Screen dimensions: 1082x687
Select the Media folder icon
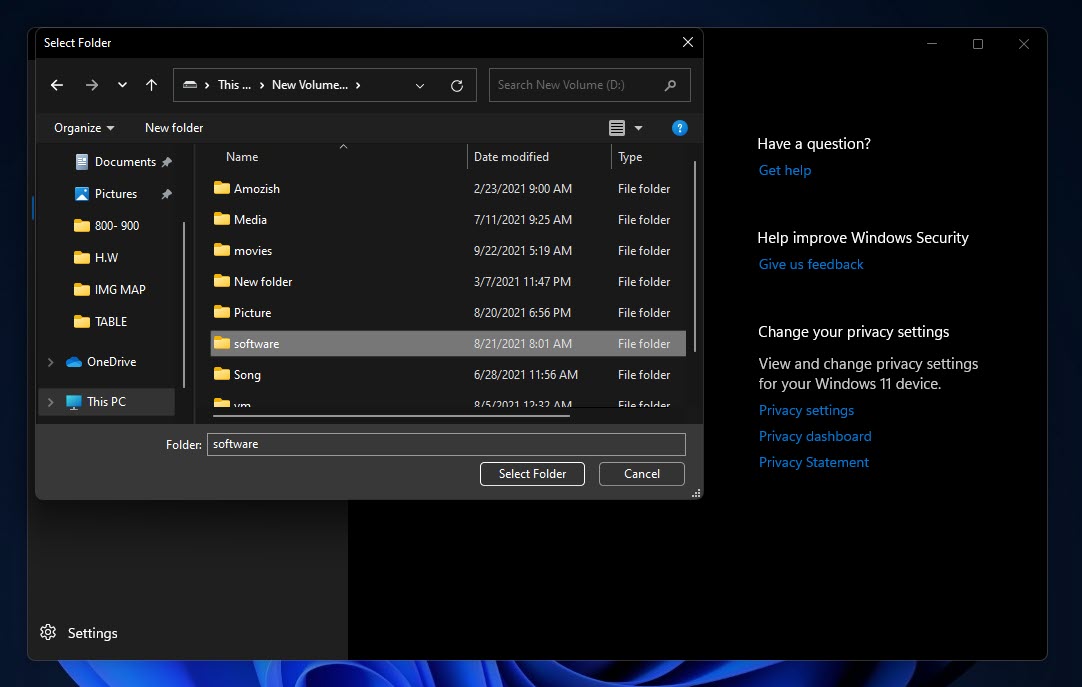[x=222, y=220]
